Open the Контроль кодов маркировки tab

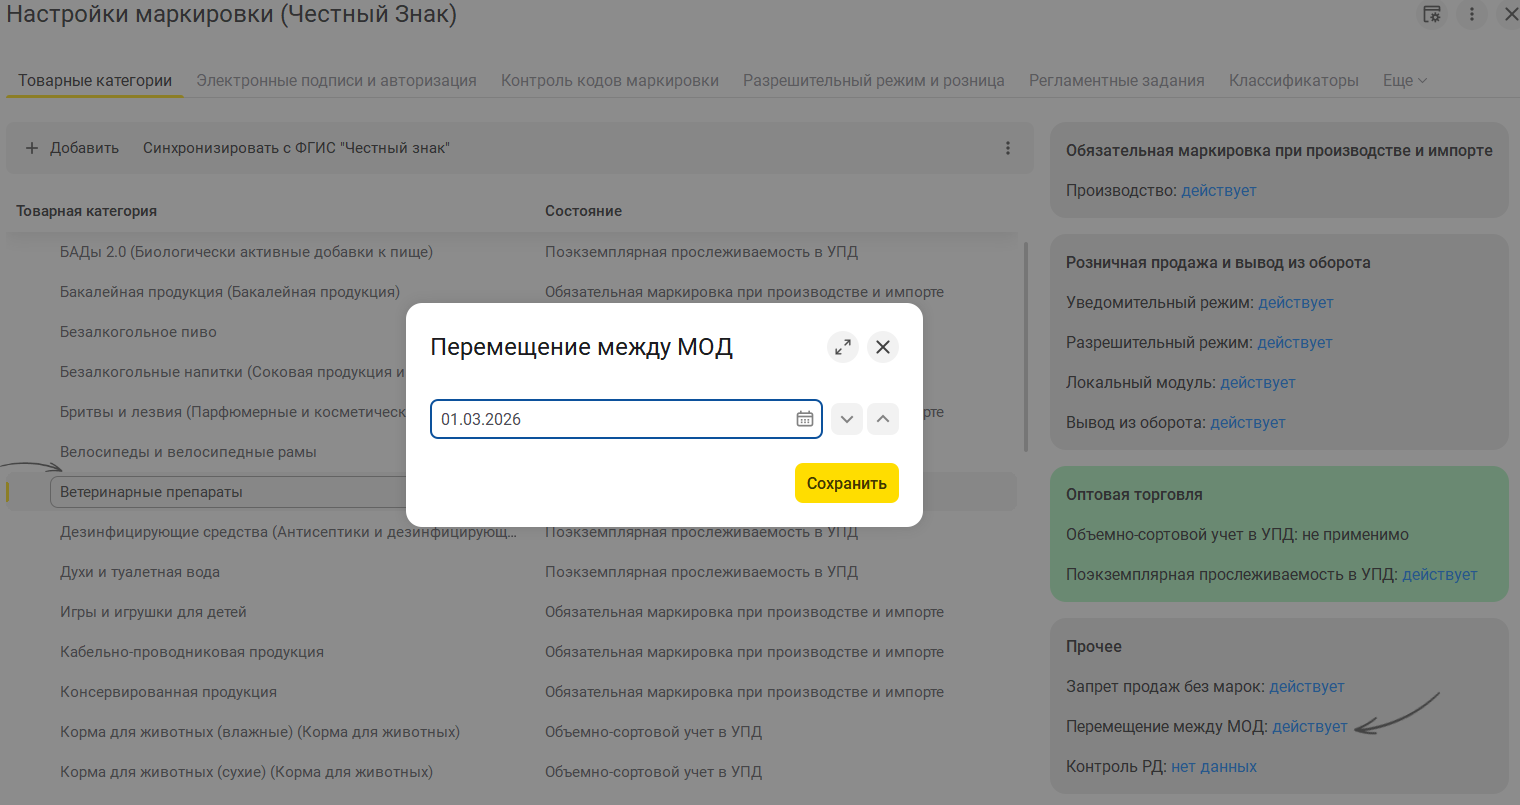point(609,80)
